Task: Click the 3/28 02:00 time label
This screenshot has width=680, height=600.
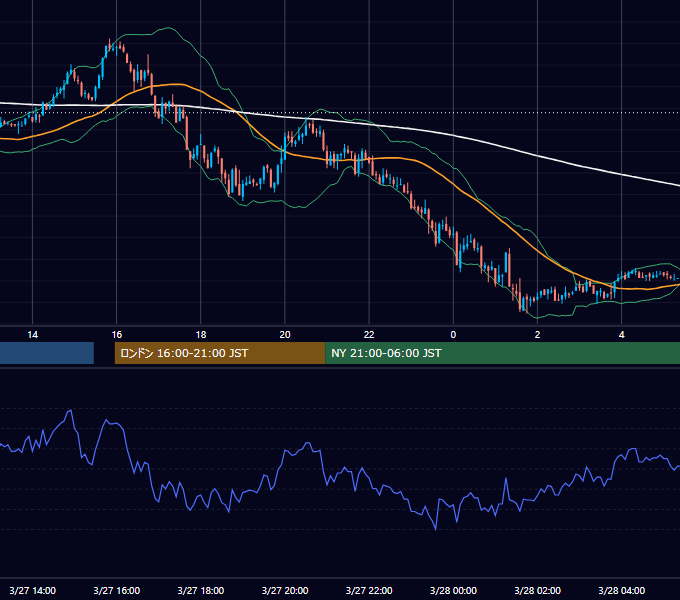Action: click(x=537, y=590)
